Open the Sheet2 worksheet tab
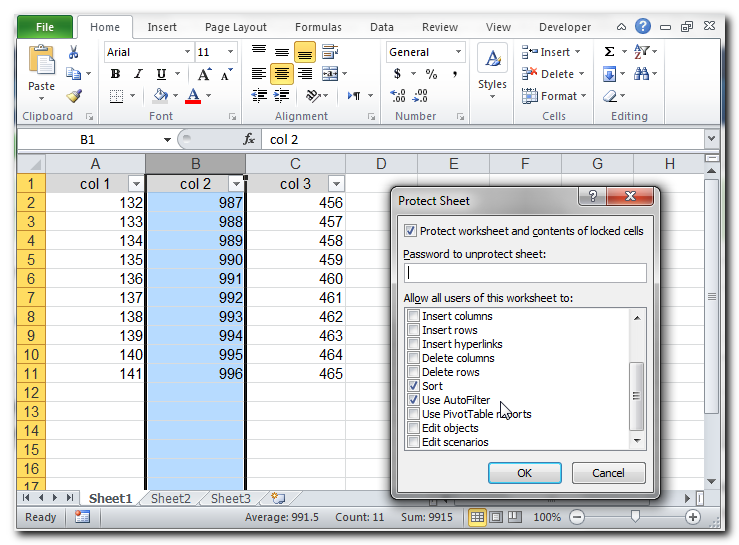 (x=171, y=498)
